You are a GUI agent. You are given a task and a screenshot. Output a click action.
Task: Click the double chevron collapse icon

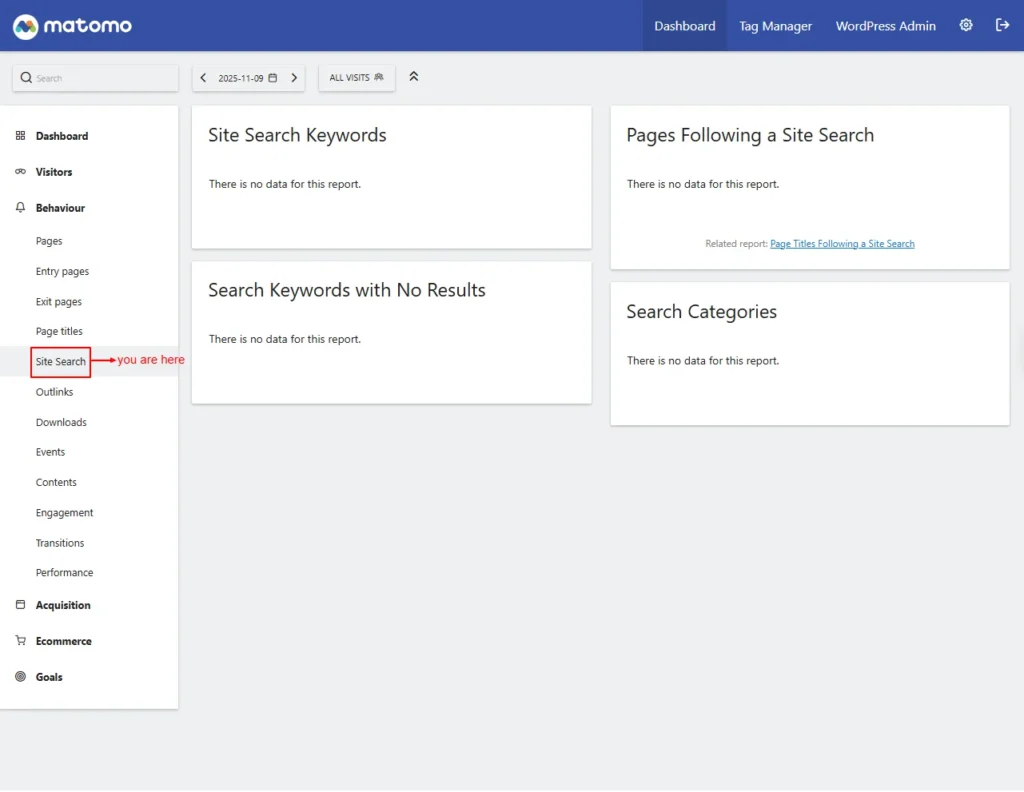414,77
